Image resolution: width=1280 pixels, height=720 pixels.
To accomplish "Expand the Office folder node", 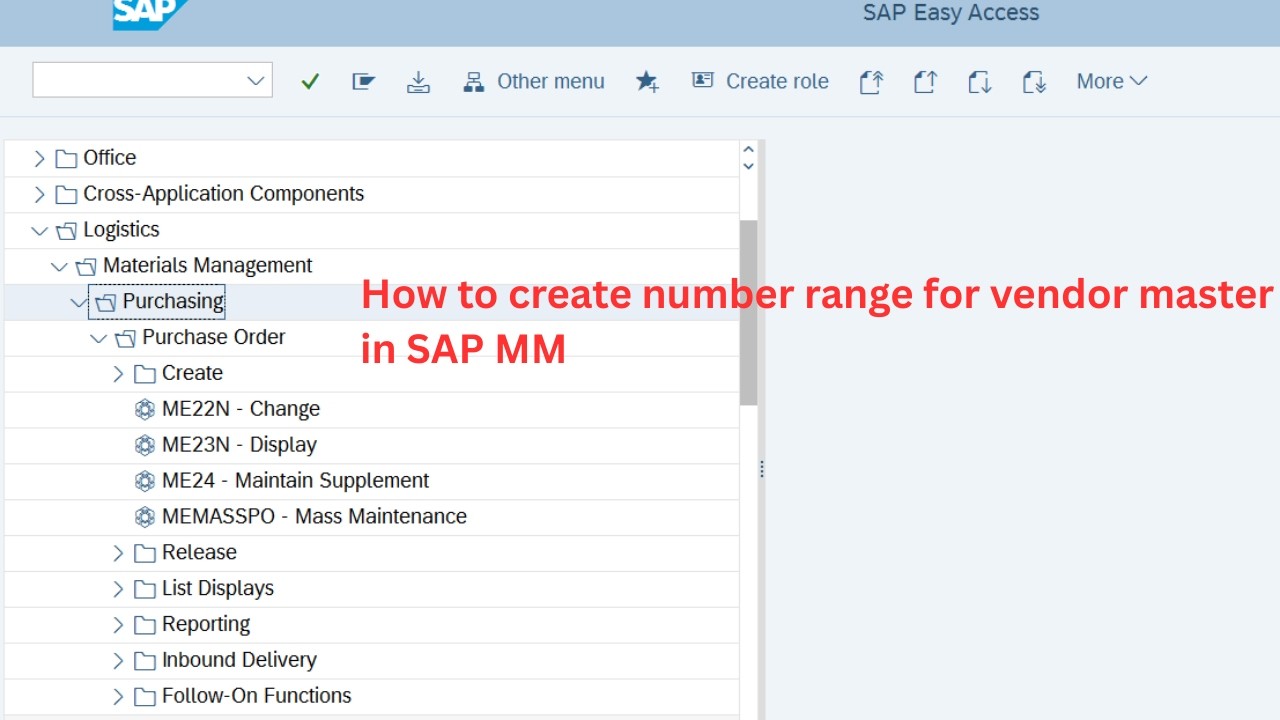I will 39,158.
